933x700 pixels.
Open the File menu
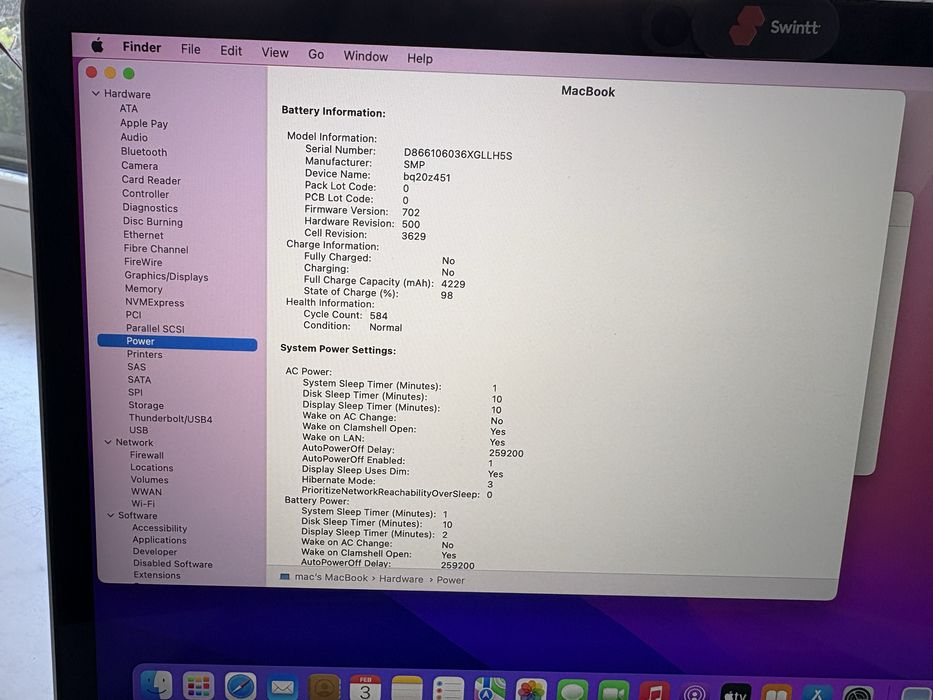(190, 49)
